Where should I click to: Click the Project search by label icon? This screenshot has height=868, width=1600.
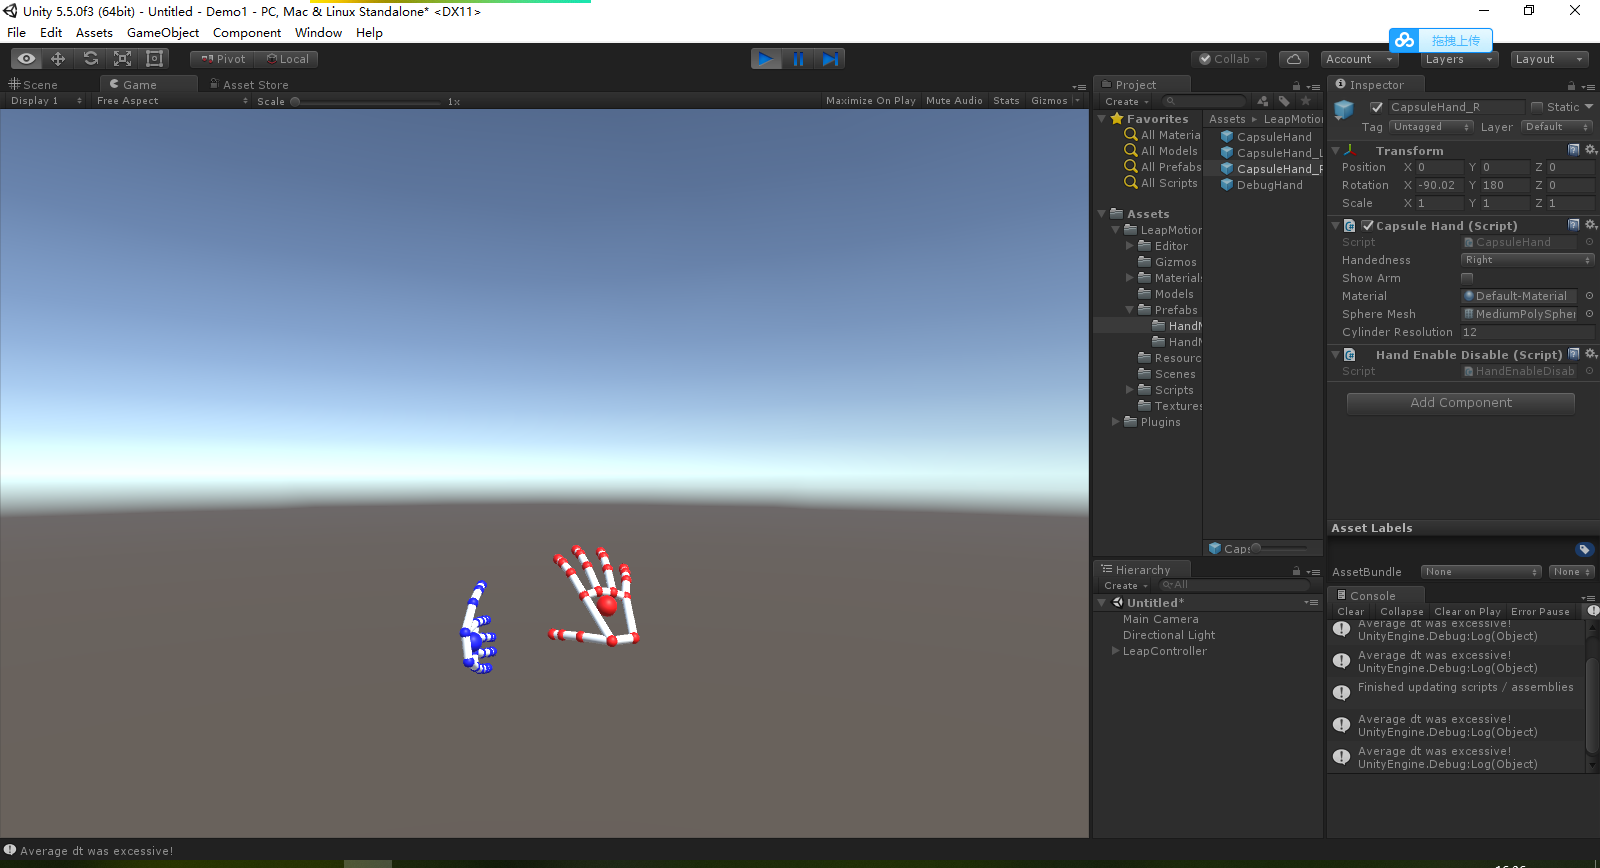[1284, 101]
